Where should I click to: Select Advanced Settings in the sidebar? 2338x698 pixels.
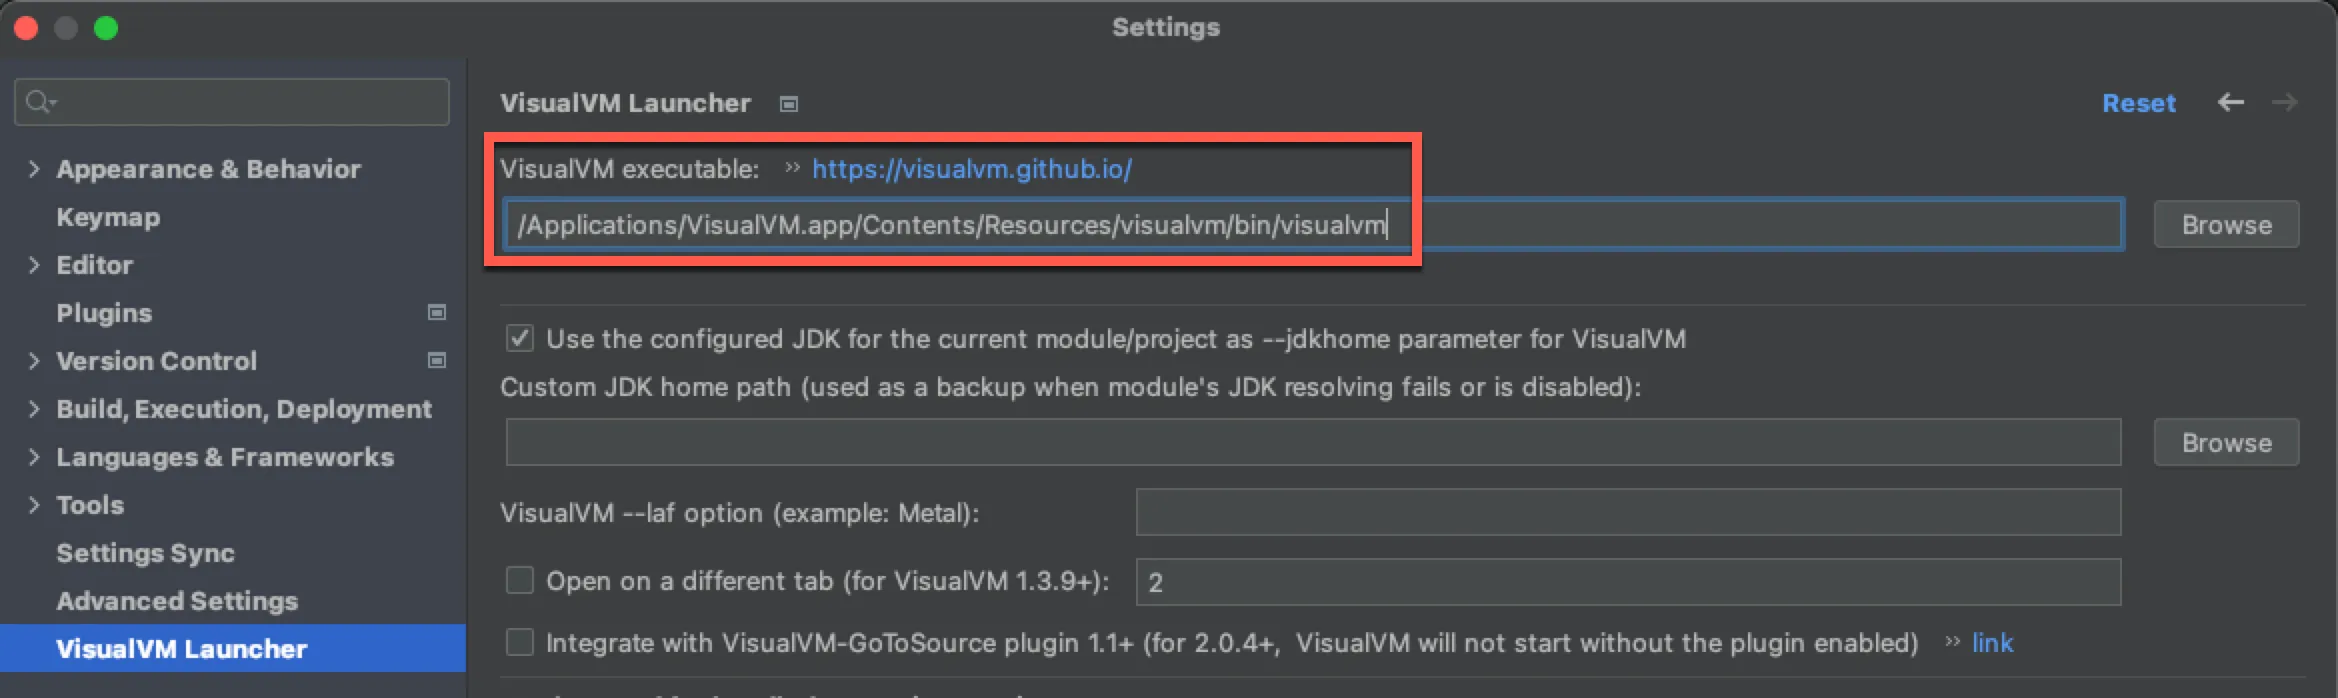point(177,601)
